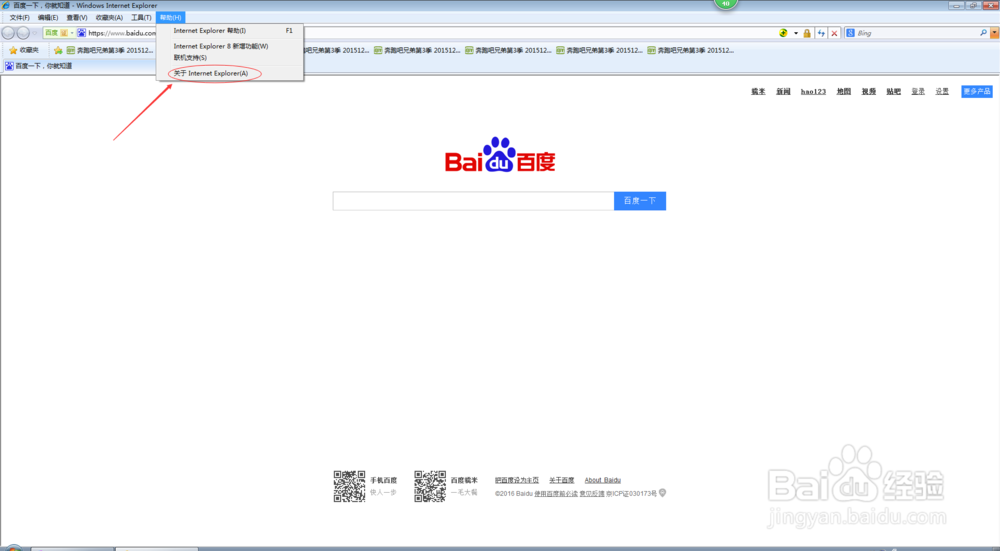The image size is (1000, 551).
Task: Click the browser Forward arrow button
Action: [23, 33]
